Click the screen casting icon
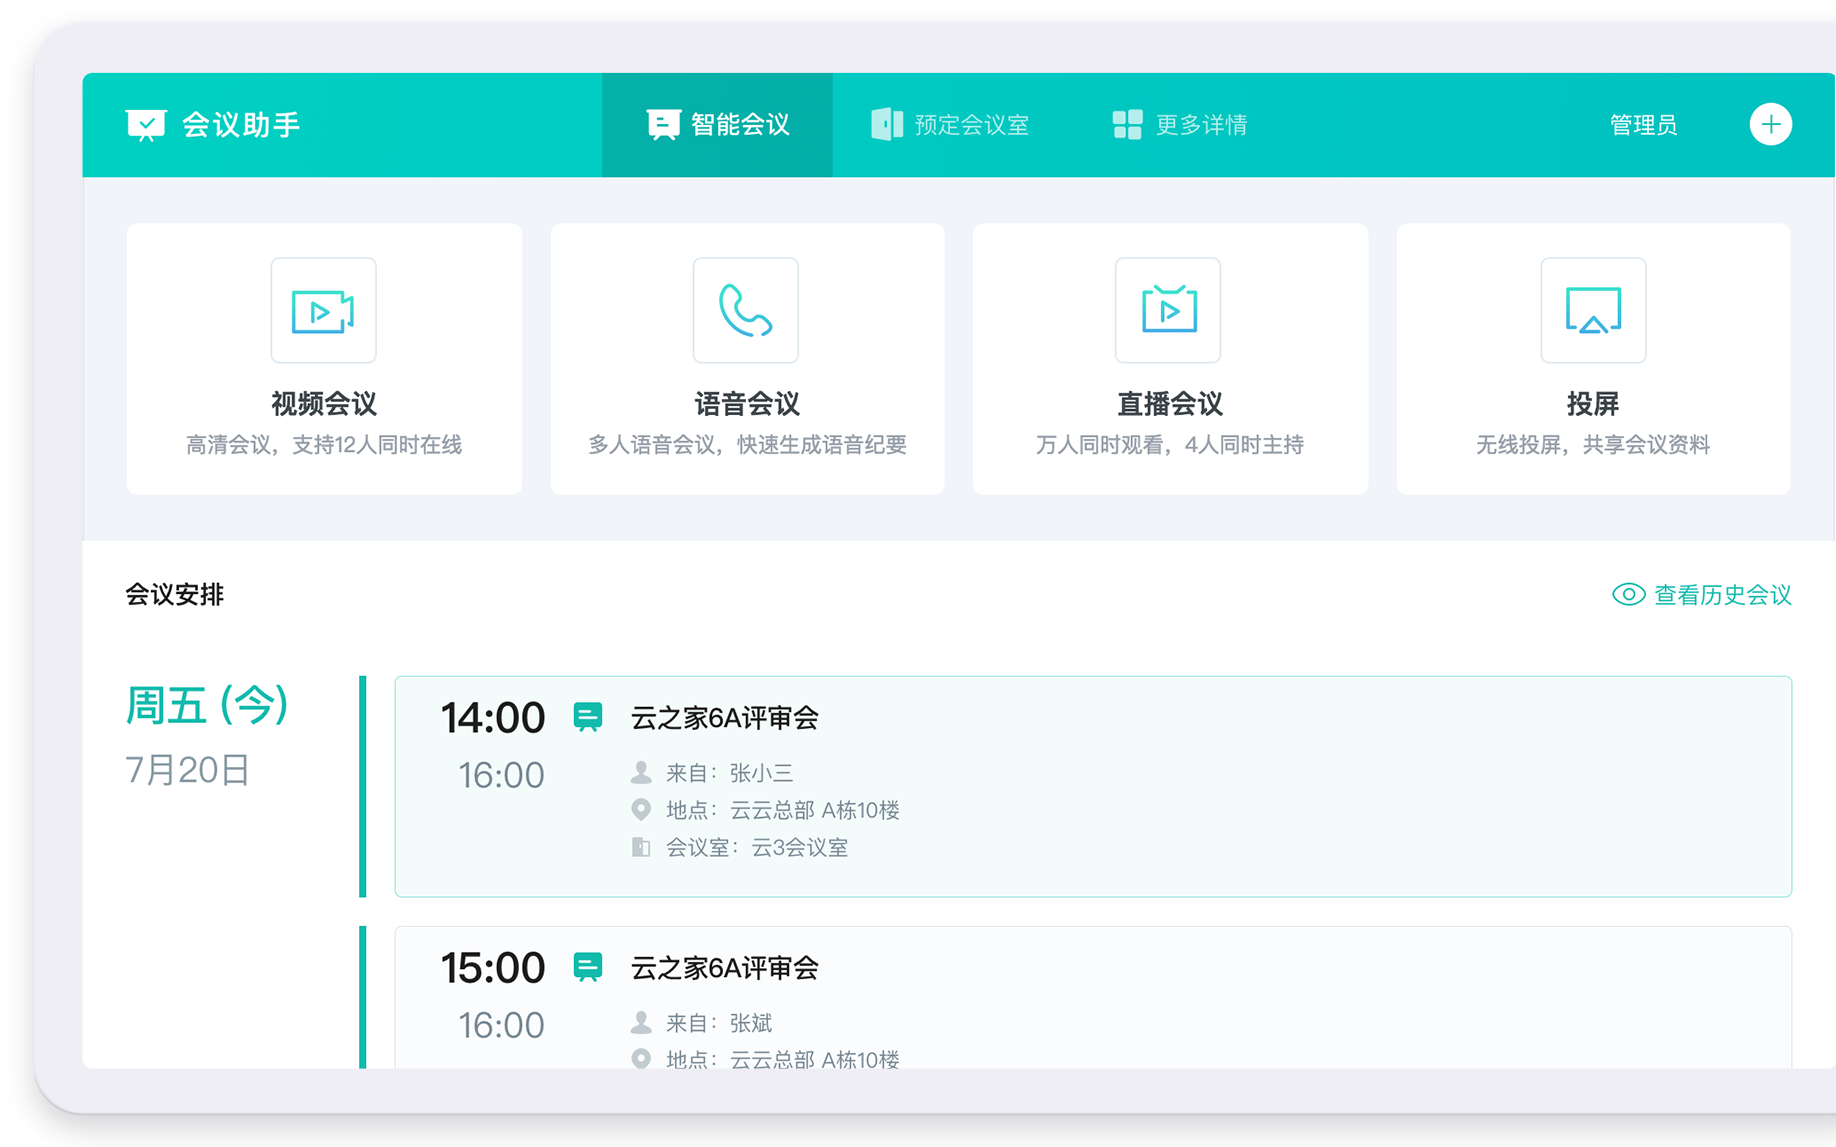 tap(1592, 311)
